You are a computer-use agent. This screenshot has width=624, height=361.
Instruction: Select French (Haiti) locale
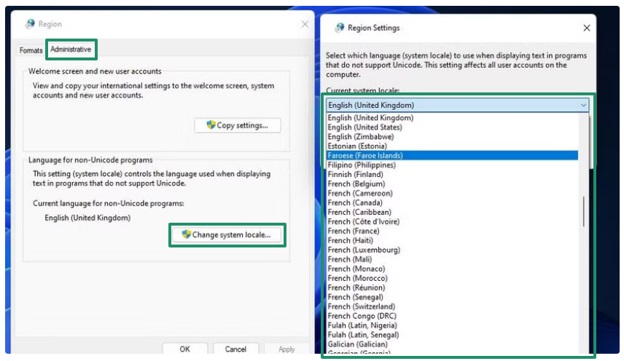pyautogui.click(x=452, y=240)
